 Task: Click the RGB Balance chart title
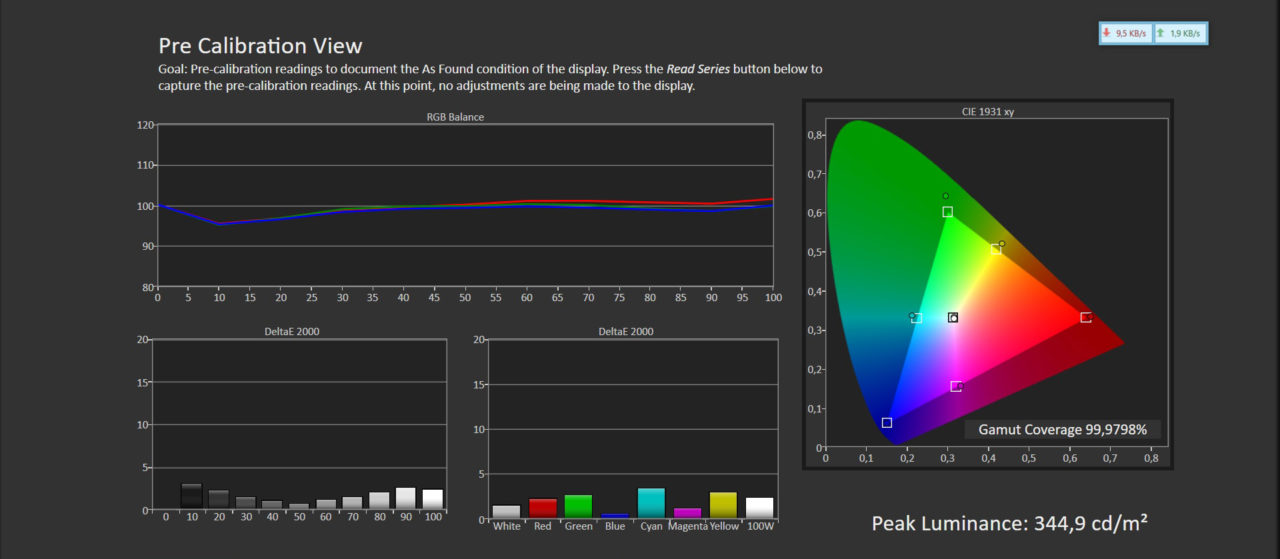pos(455,117)
